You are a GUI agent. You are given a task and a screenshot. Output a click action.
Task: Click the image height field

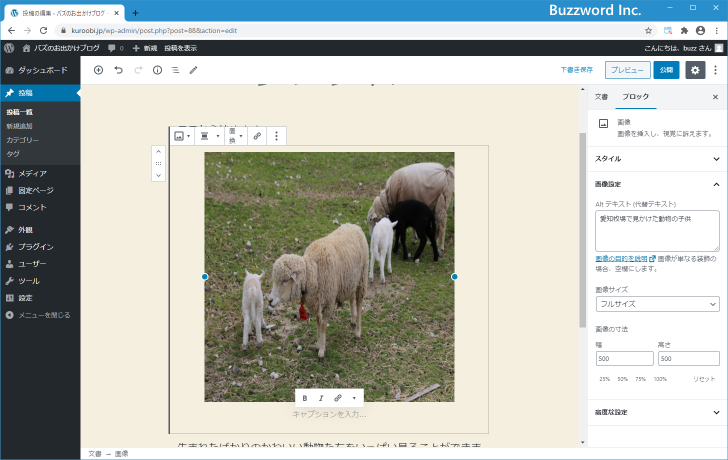[689, 358]
